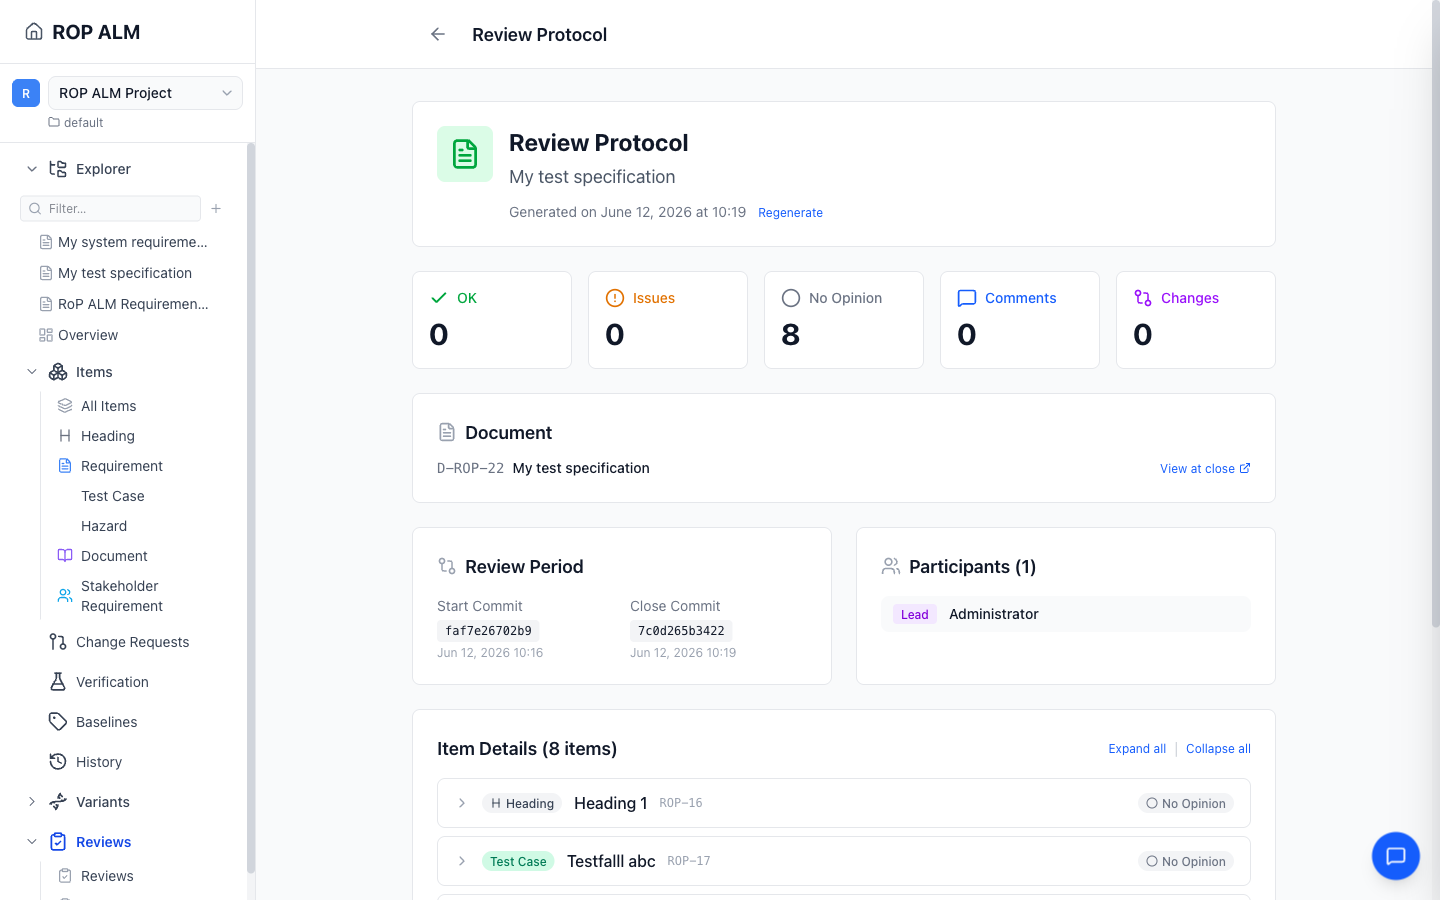Click close commit hash 7c0d265b3422
Viewport: 1440px width, 900px height.
coord(681,631)
